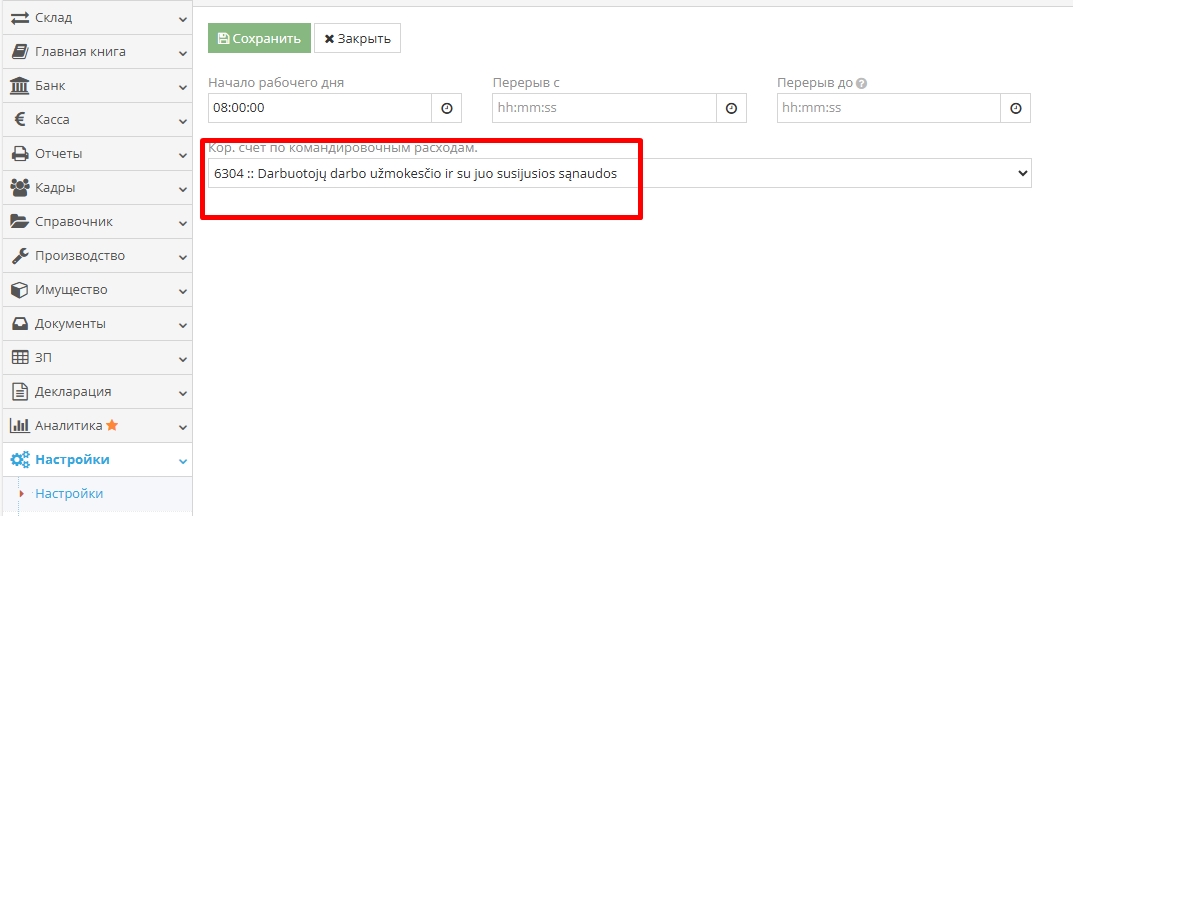This screenshot has width=1200, height=900.
Task: Click the bank building icon in sidebar
Action: 19,86
